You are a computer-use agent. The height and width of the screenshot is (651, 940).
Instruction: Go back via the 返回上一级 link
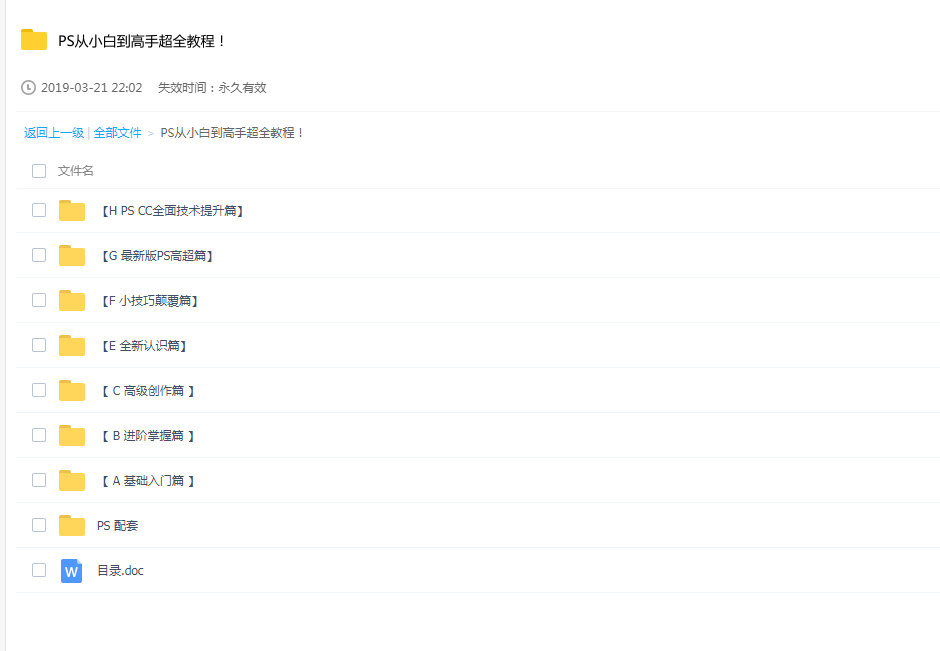point(54,132)
